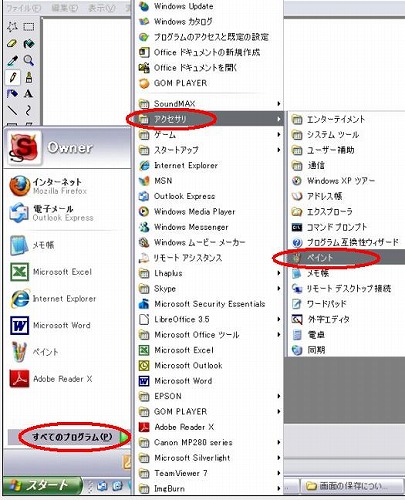The image size is (405, 500).
Task: Open リモート アシスタンス entry
Action: (210, 258)
